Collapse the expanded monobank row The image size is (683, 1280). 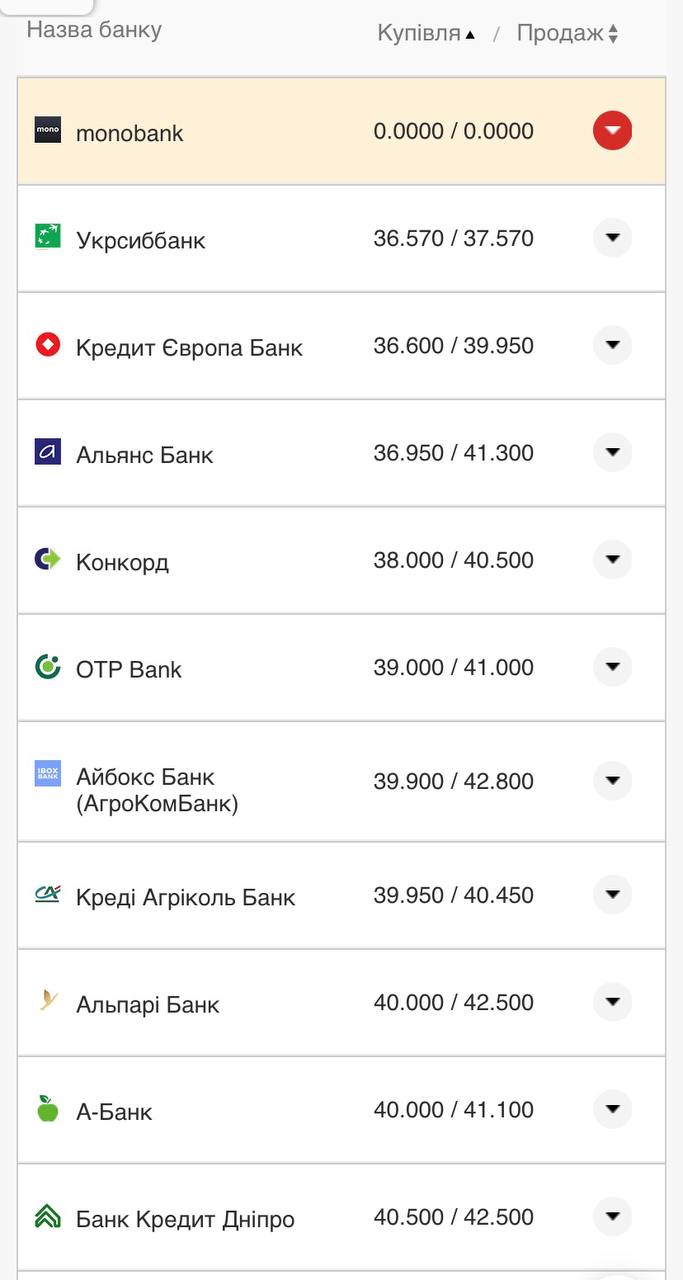612,130
